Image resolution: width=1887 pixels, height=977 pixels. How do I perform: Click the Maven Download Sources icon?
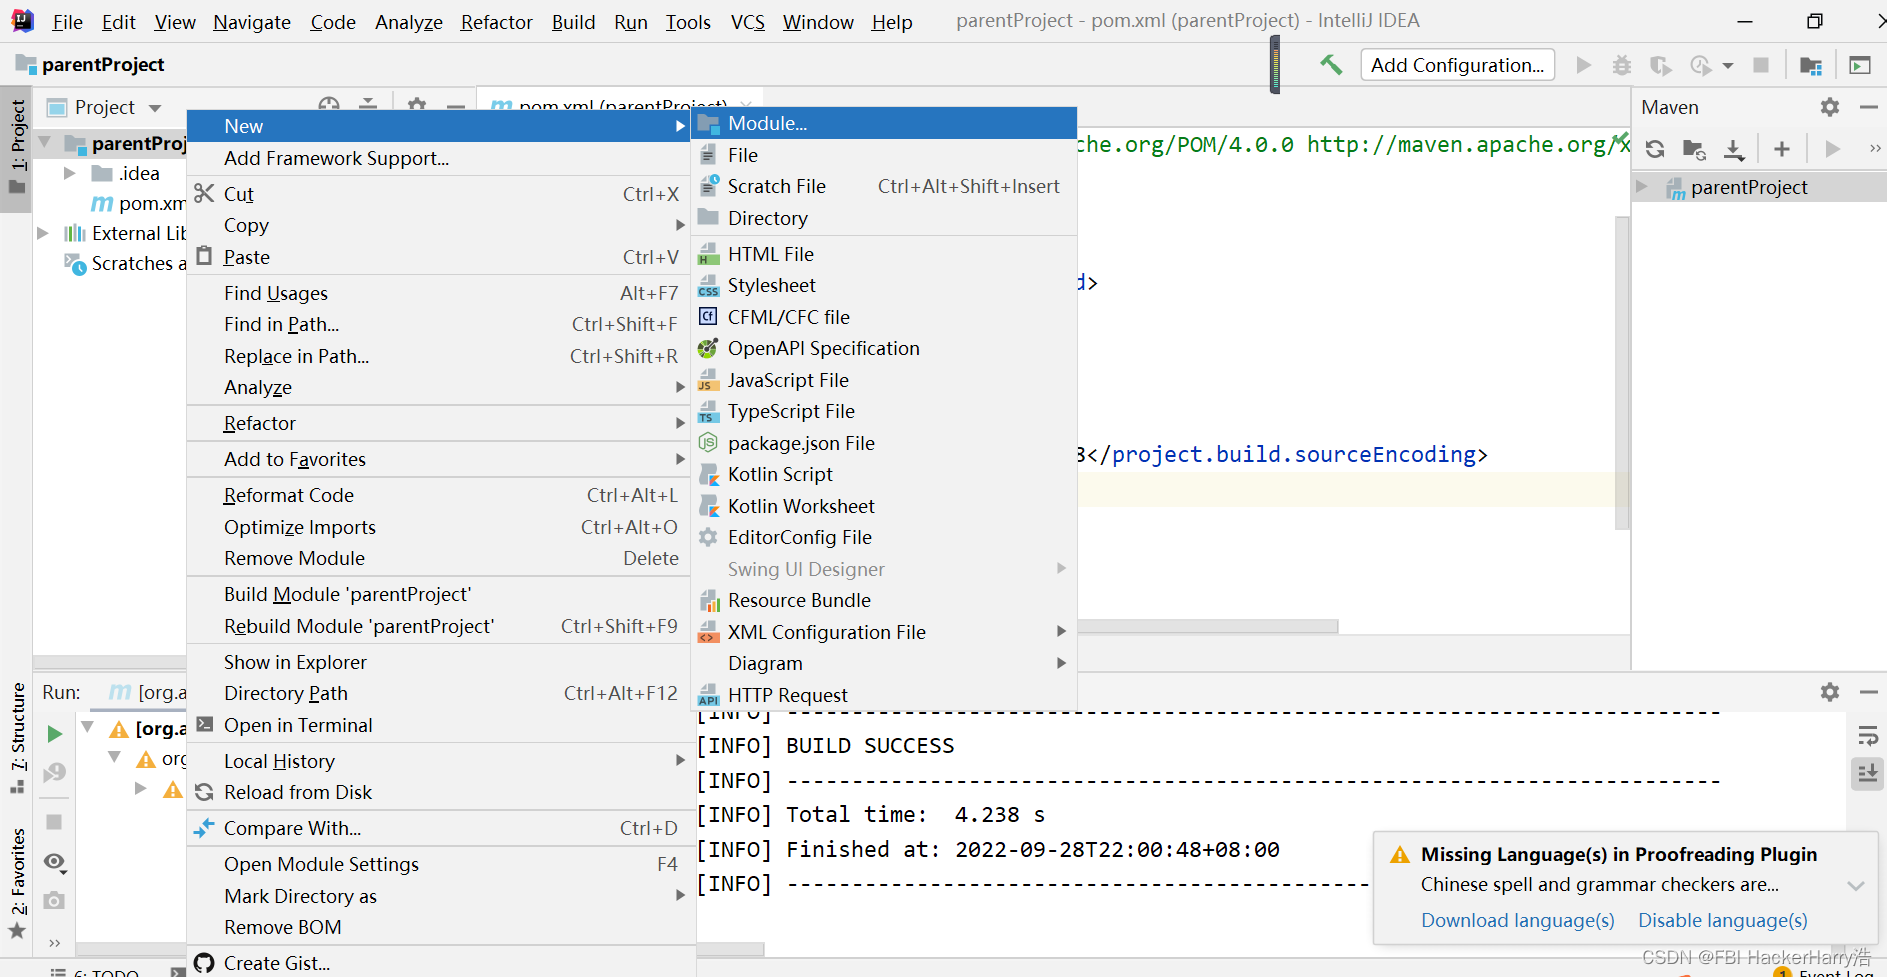pos(1734,149)
